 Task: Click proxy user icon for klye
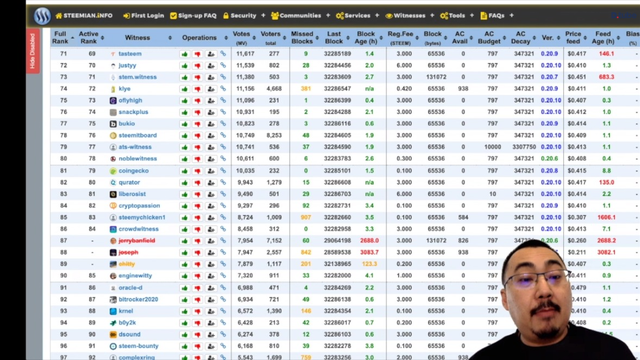(211, 89)
